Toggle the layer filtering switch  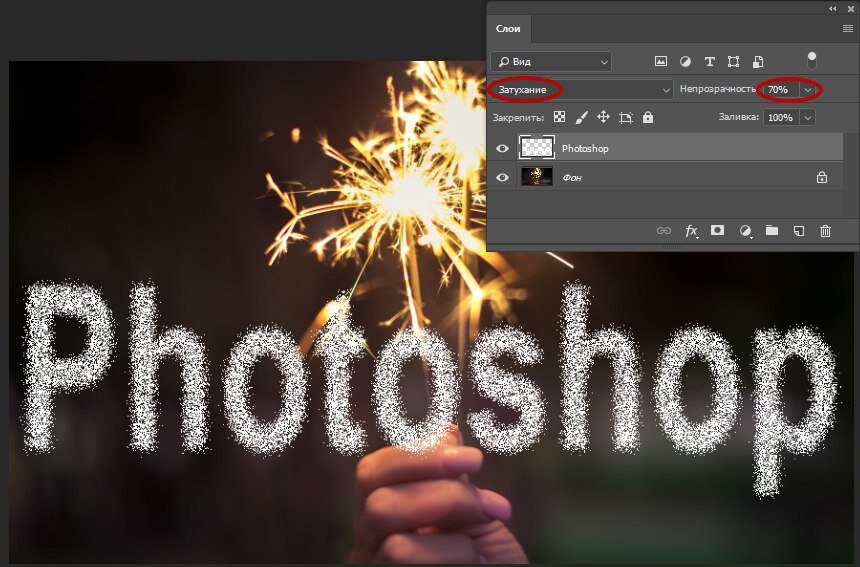(x=812, y=60)
